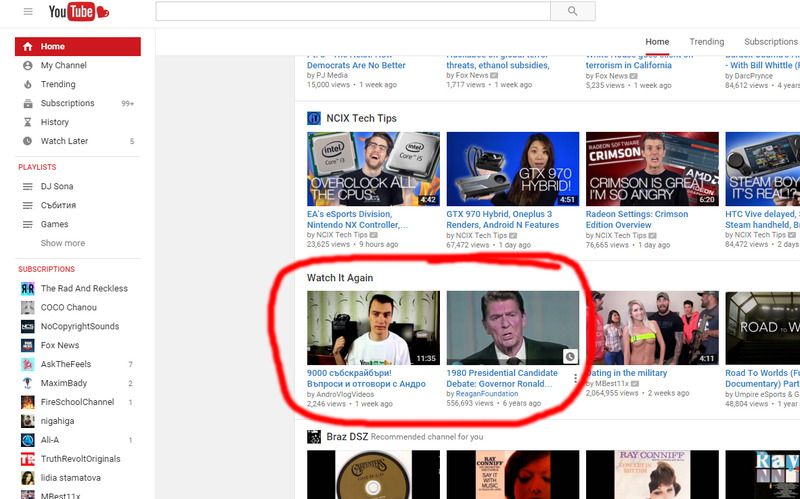Screen dimensions: 800x499
Task: Click the SUBSCRIPTIONS section header
Action: coord(46,269)
